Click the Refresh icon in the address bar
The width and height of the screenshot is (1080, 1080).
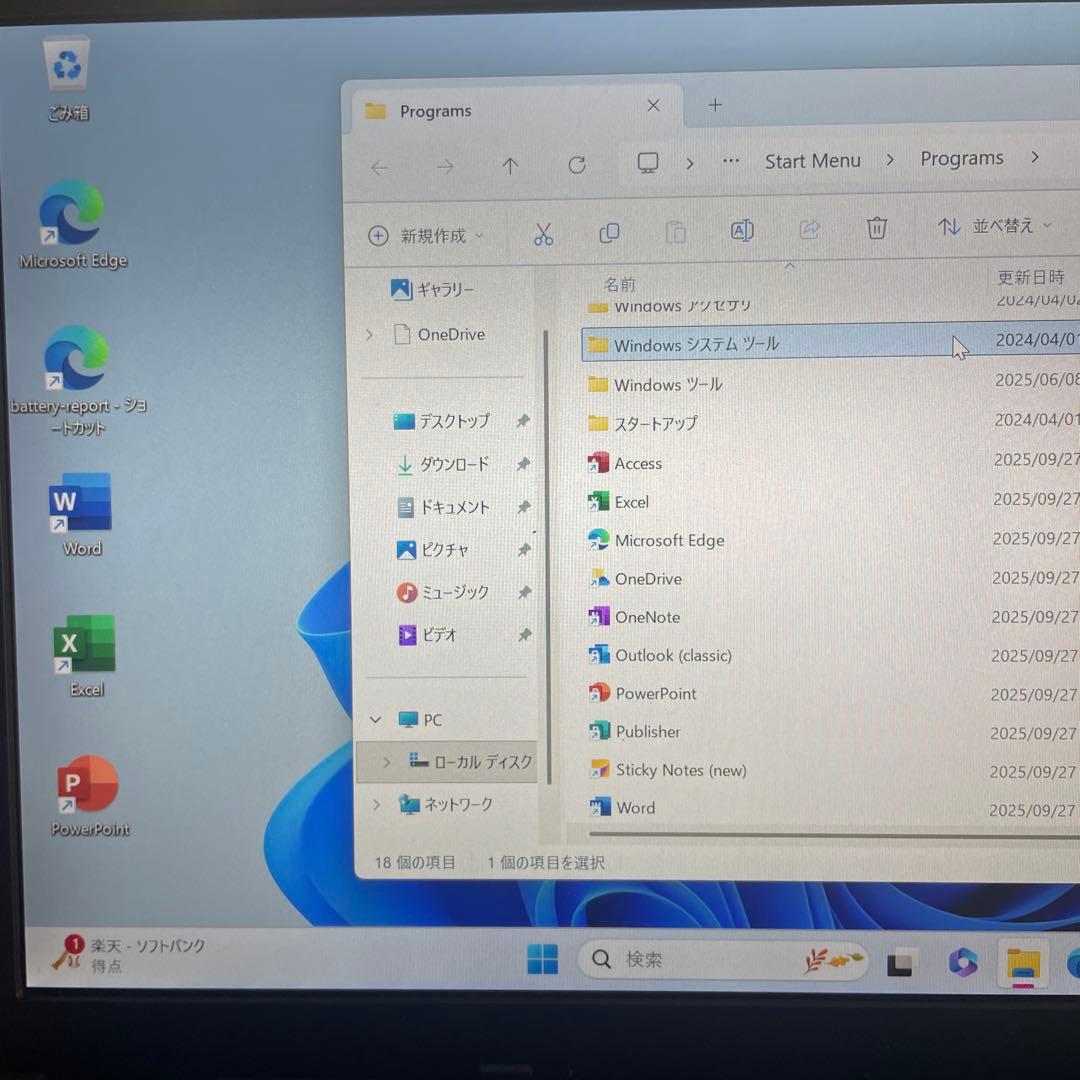tap(577, 165)
